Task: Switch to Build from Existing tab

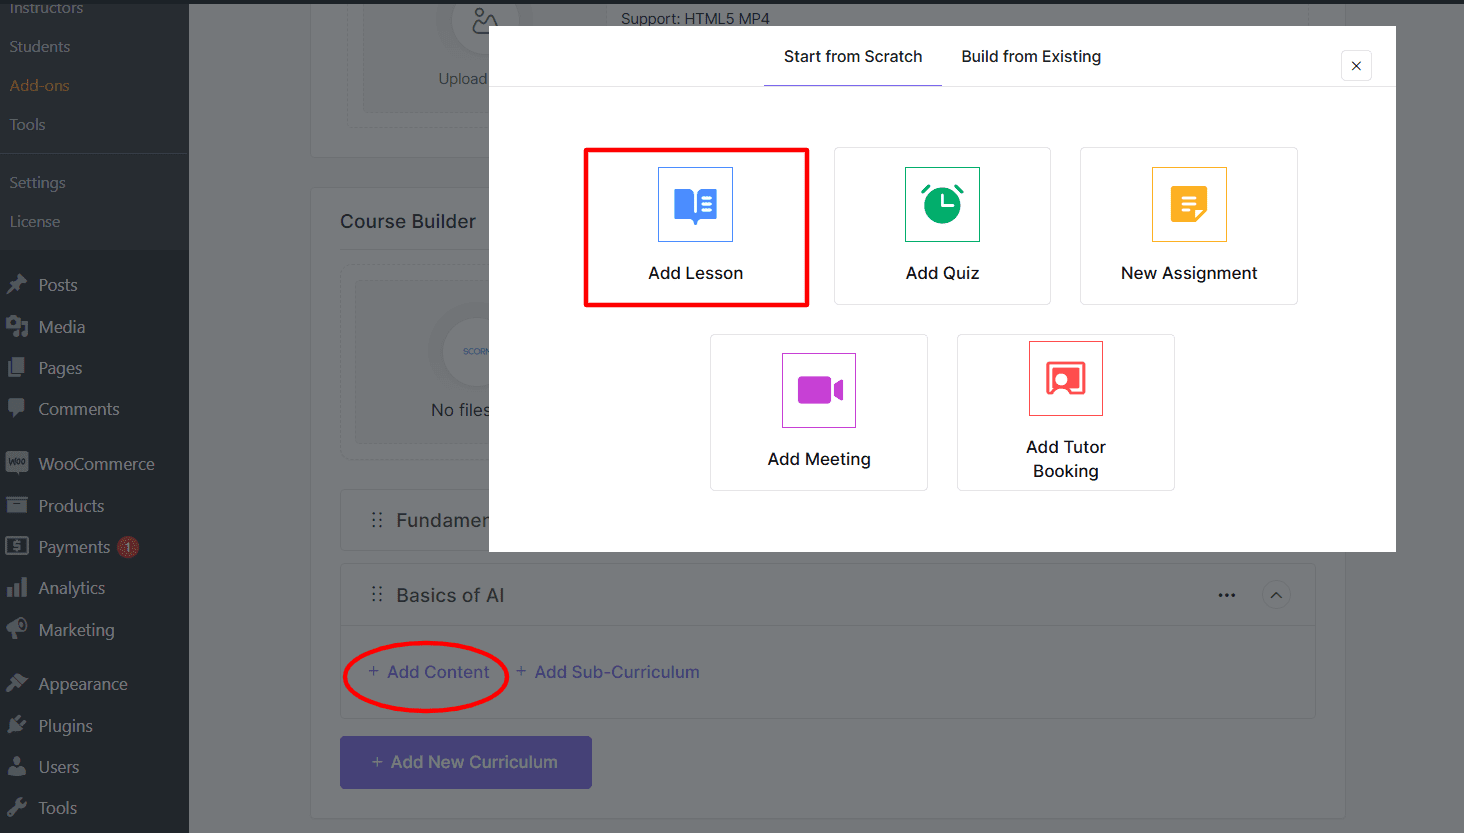Action: point(1031,57)
